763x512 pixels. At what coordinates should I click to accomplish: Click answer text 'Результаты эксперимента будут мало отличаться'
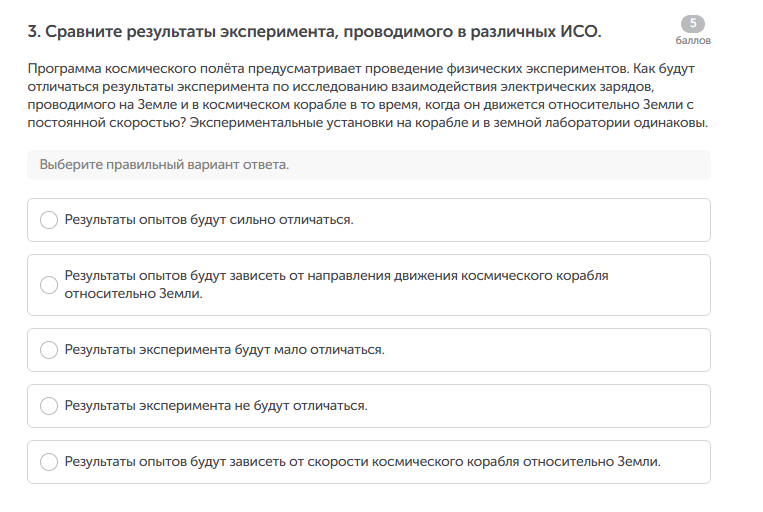point(224,350)
